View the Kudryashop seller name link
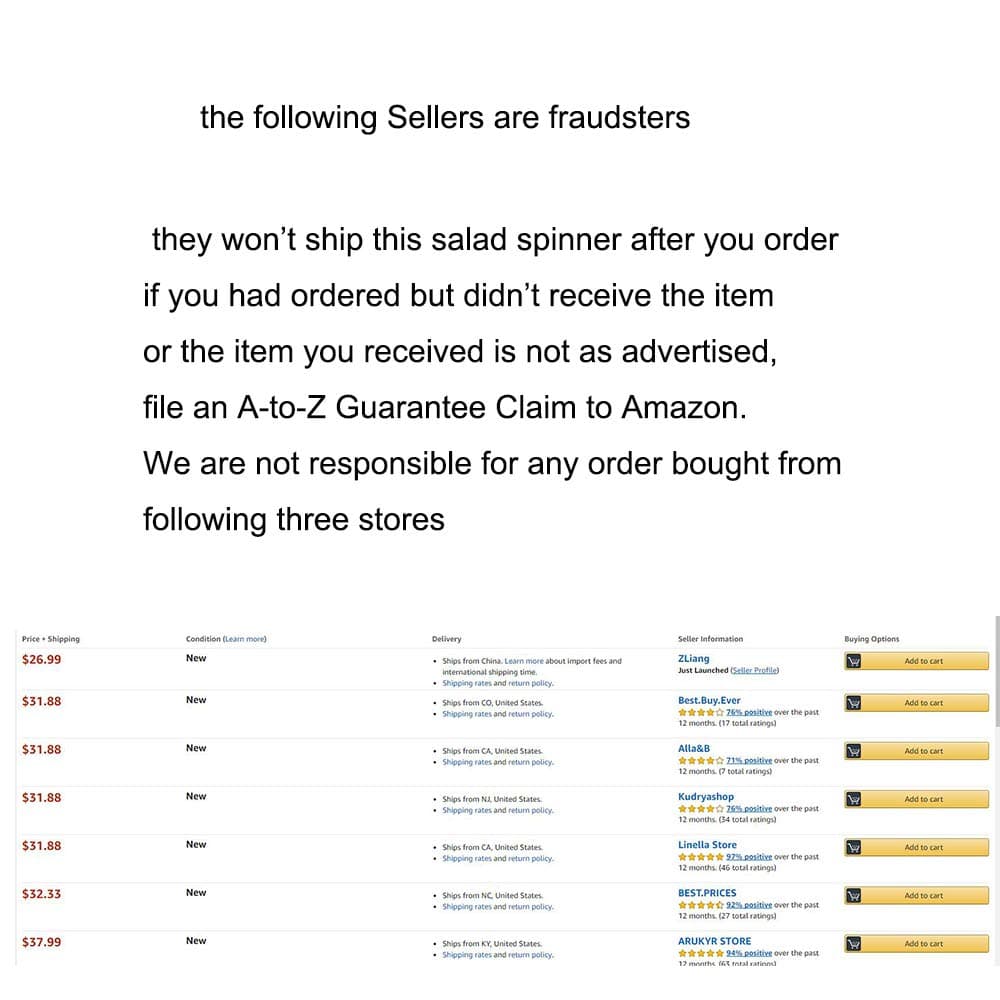This screenshot has height=1000, width=1000. 705,797
